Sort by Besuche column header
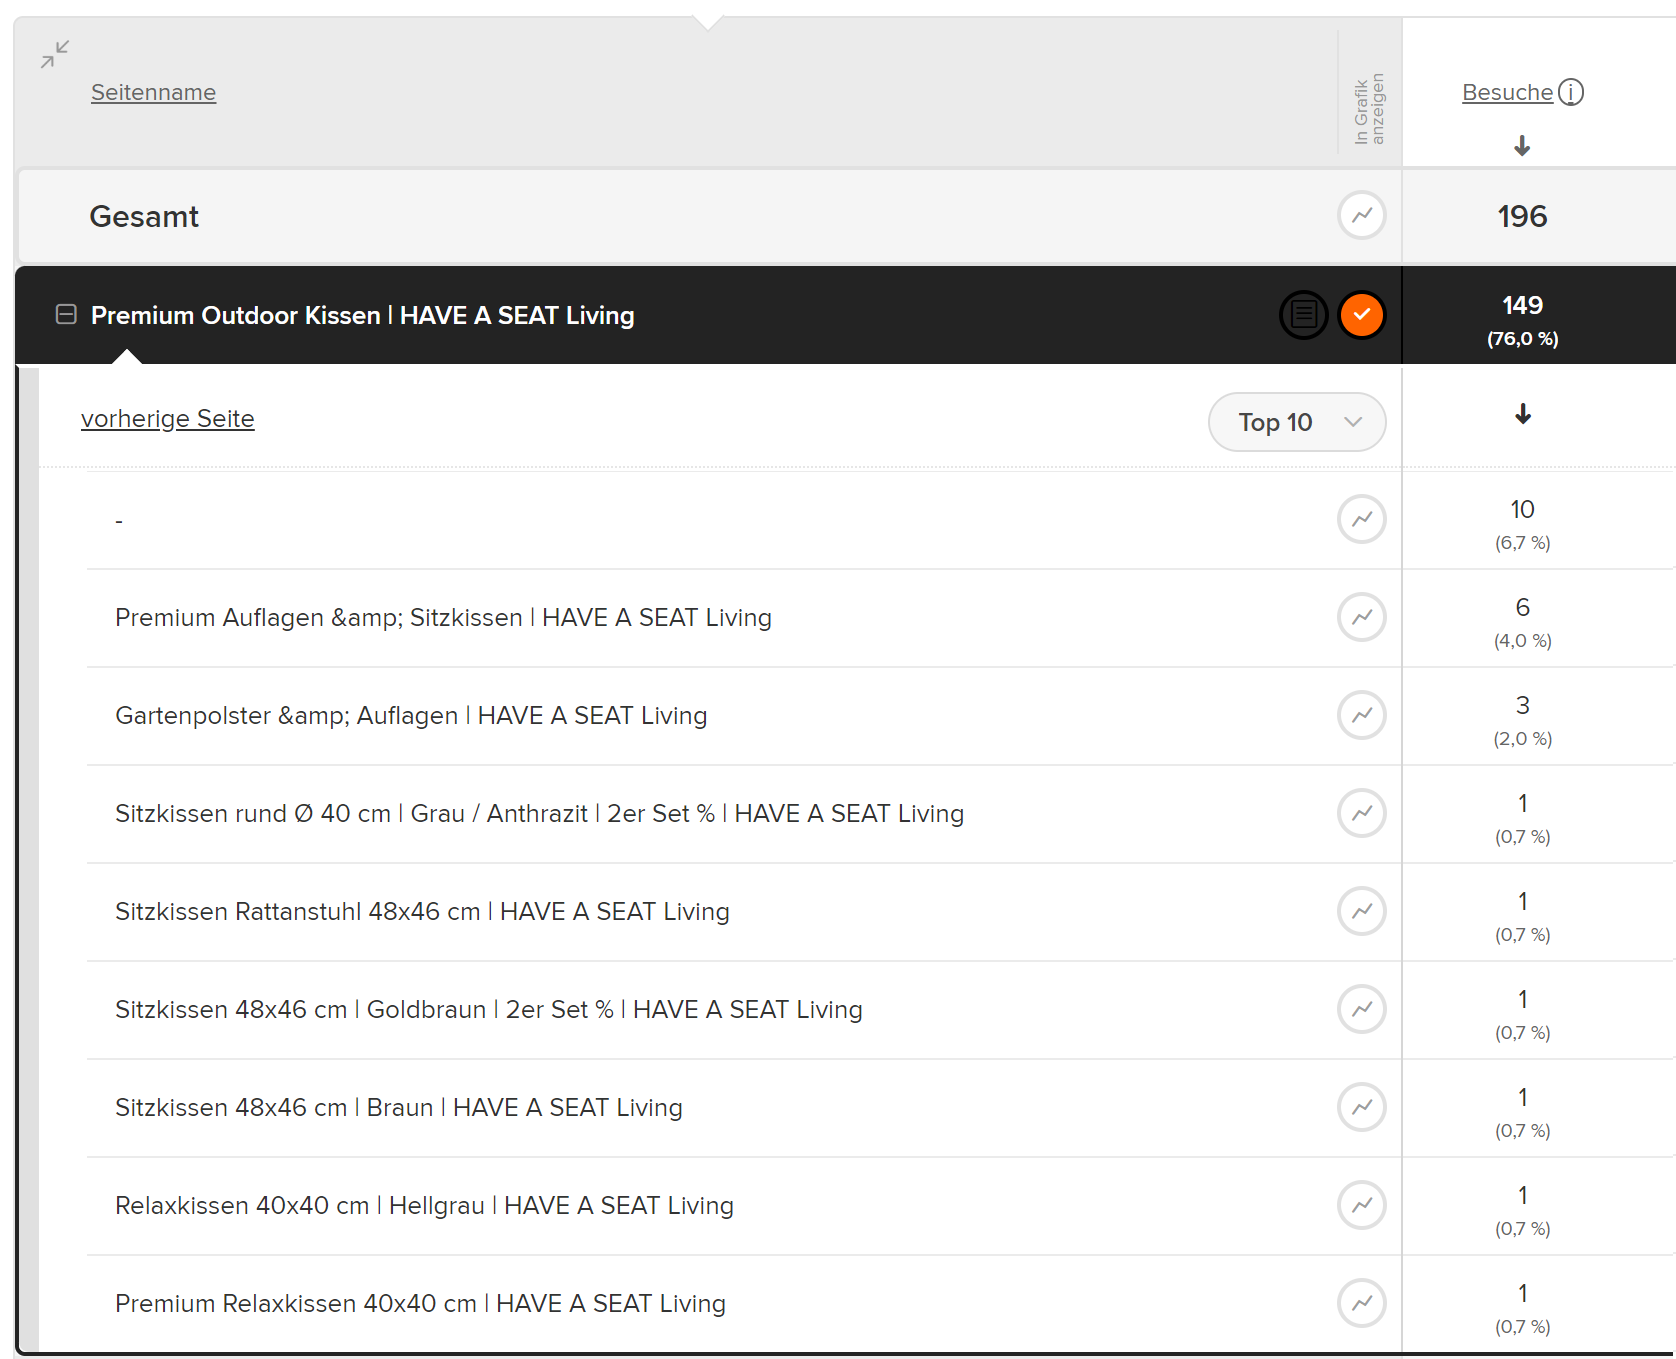The width and height of the screenshot is (1676, 1359). coord(1507,92)
